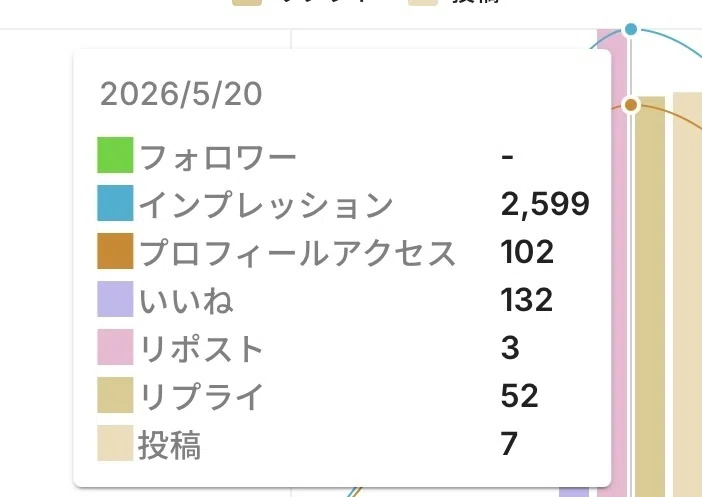Click the orange プロフィールアクセス swatch

(115, 251)
